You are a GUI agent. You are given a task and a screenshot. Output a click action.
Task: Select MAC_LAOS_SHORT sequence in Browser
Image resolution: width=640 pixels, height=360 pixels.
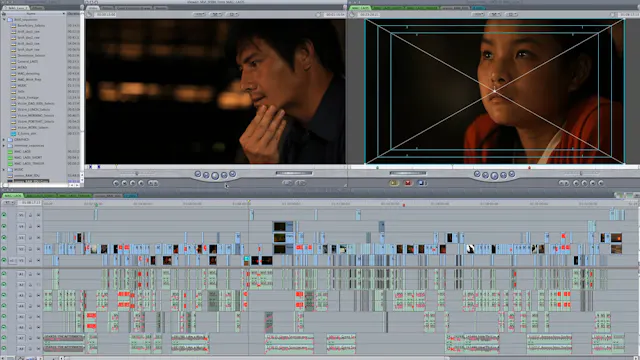(29, 157)
